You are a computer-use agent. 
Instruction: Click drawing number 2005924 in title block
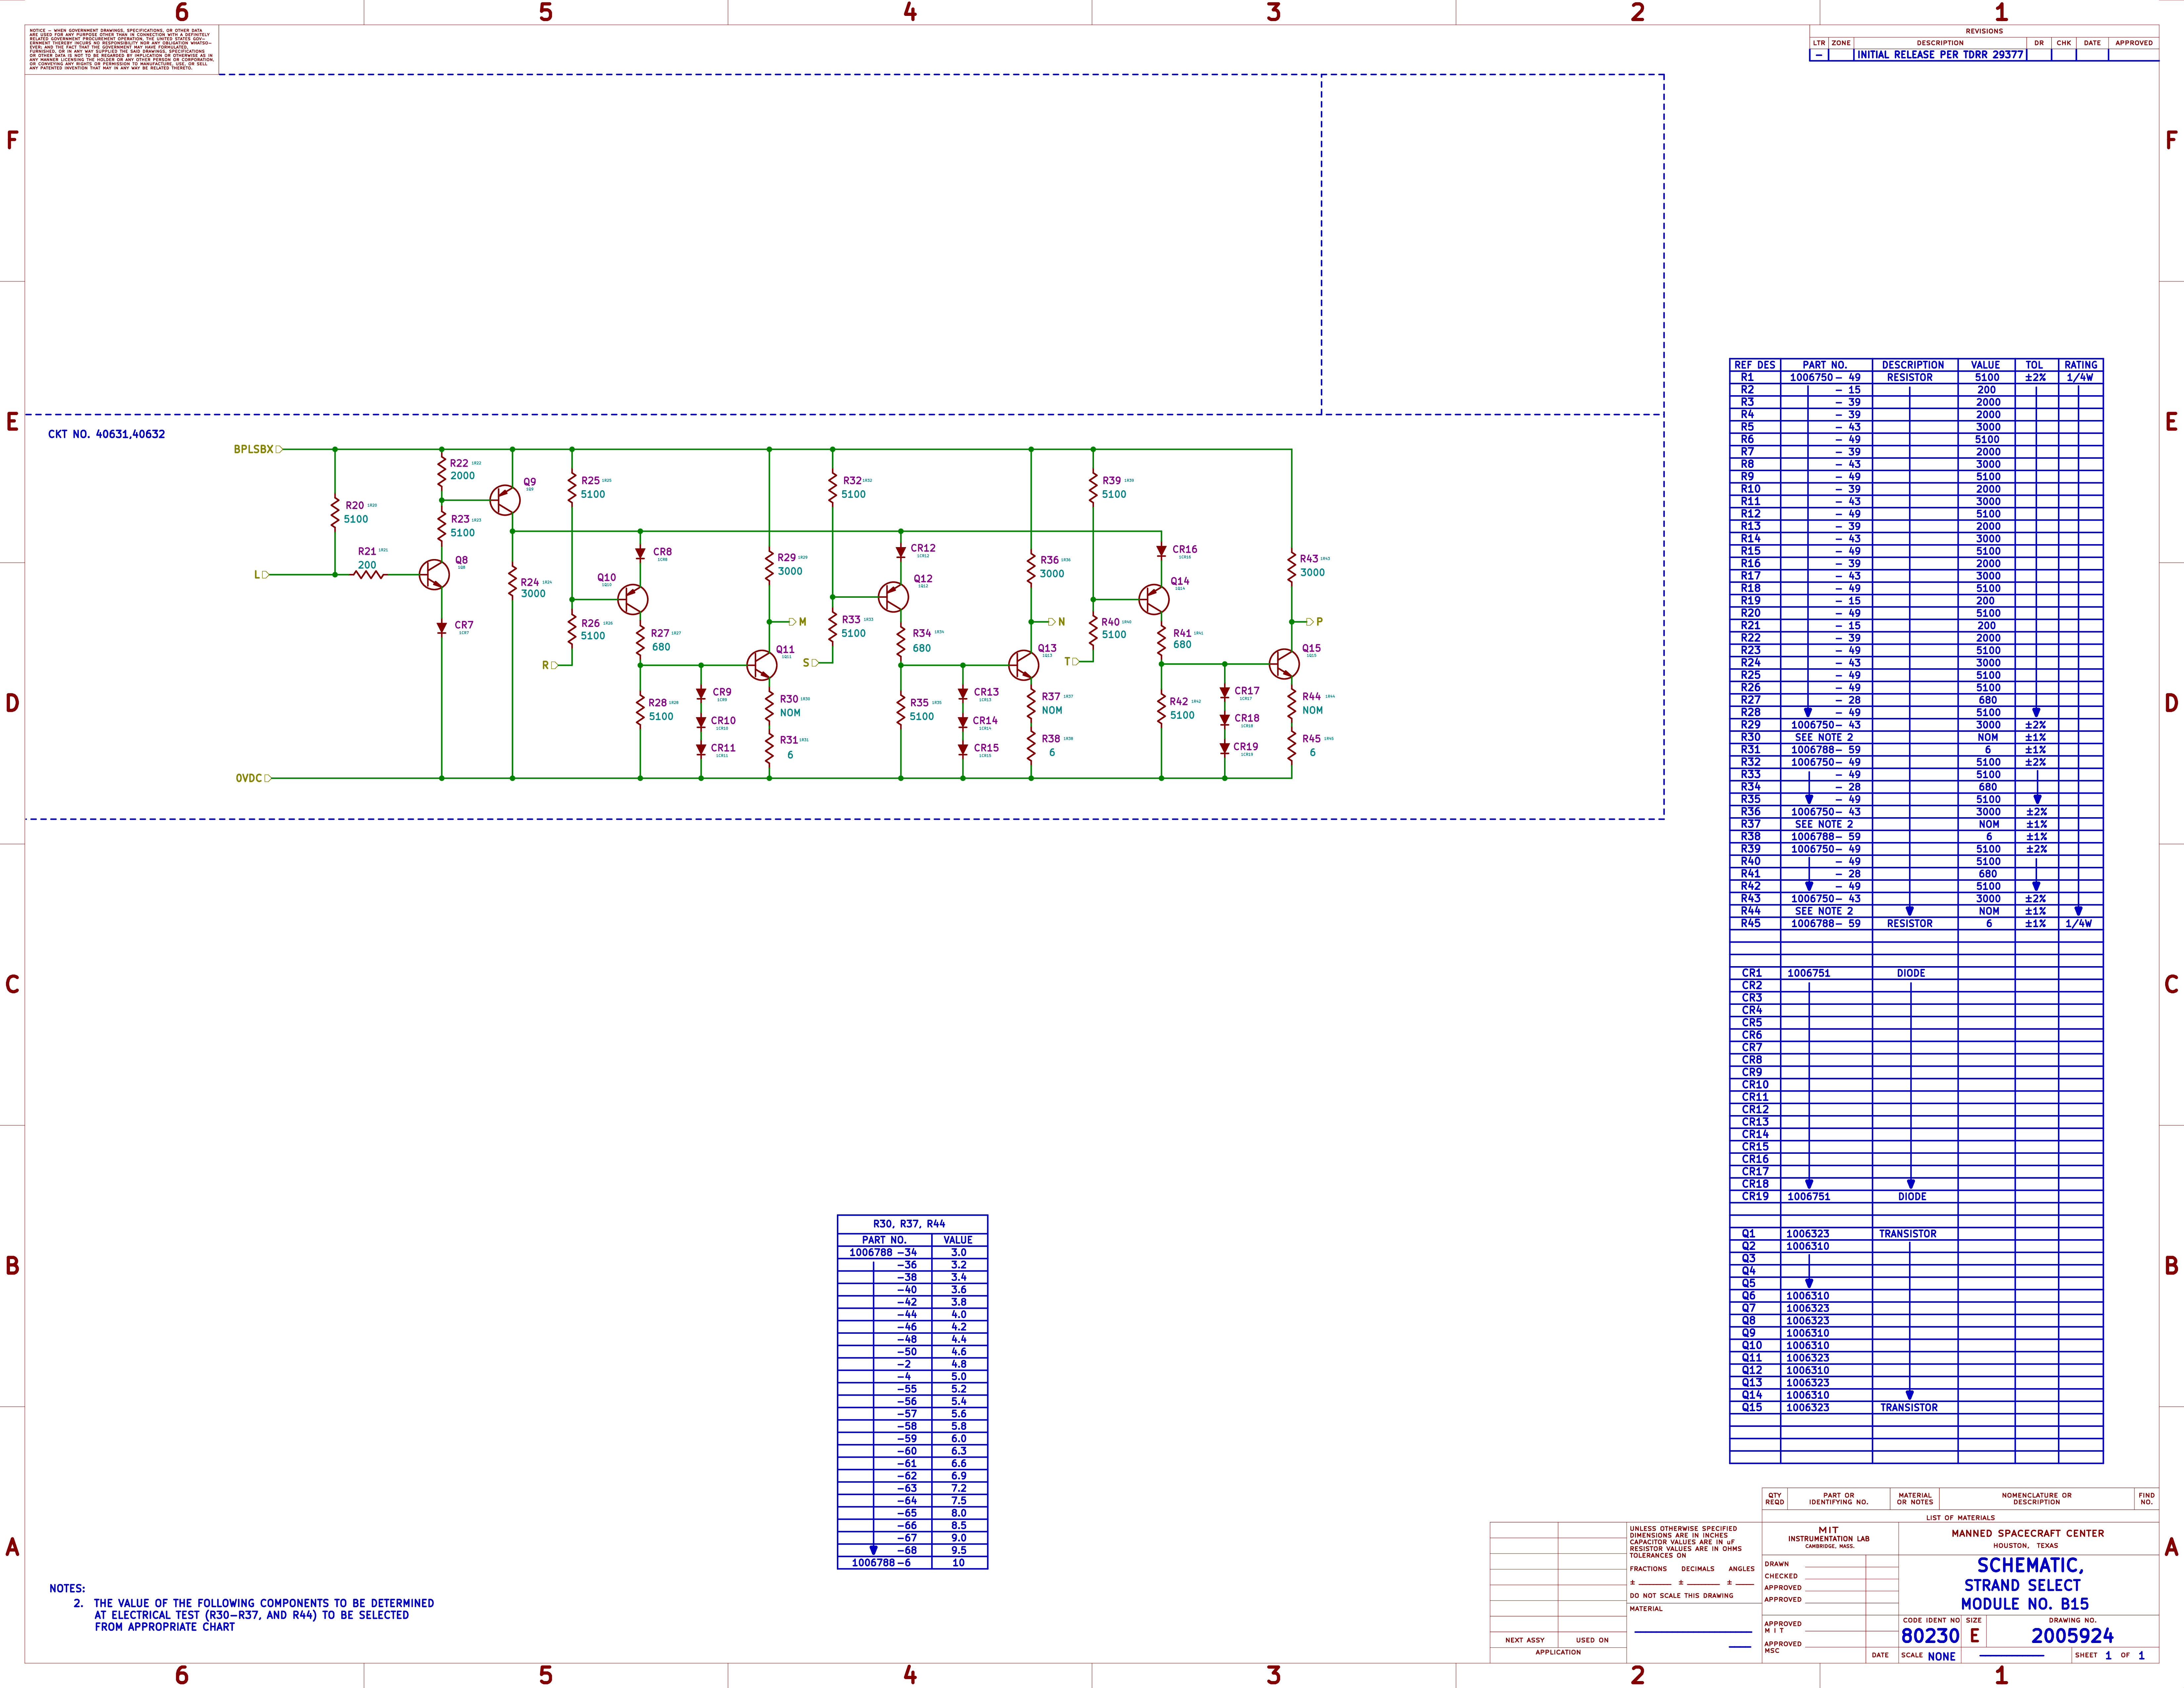[x=2072, y=1636]
